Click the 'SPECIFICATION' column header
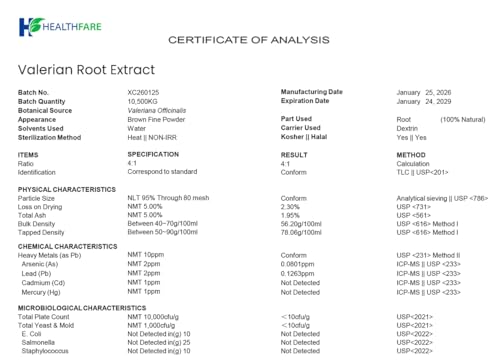Screen dimensions: 500x361 coord(153,154)
